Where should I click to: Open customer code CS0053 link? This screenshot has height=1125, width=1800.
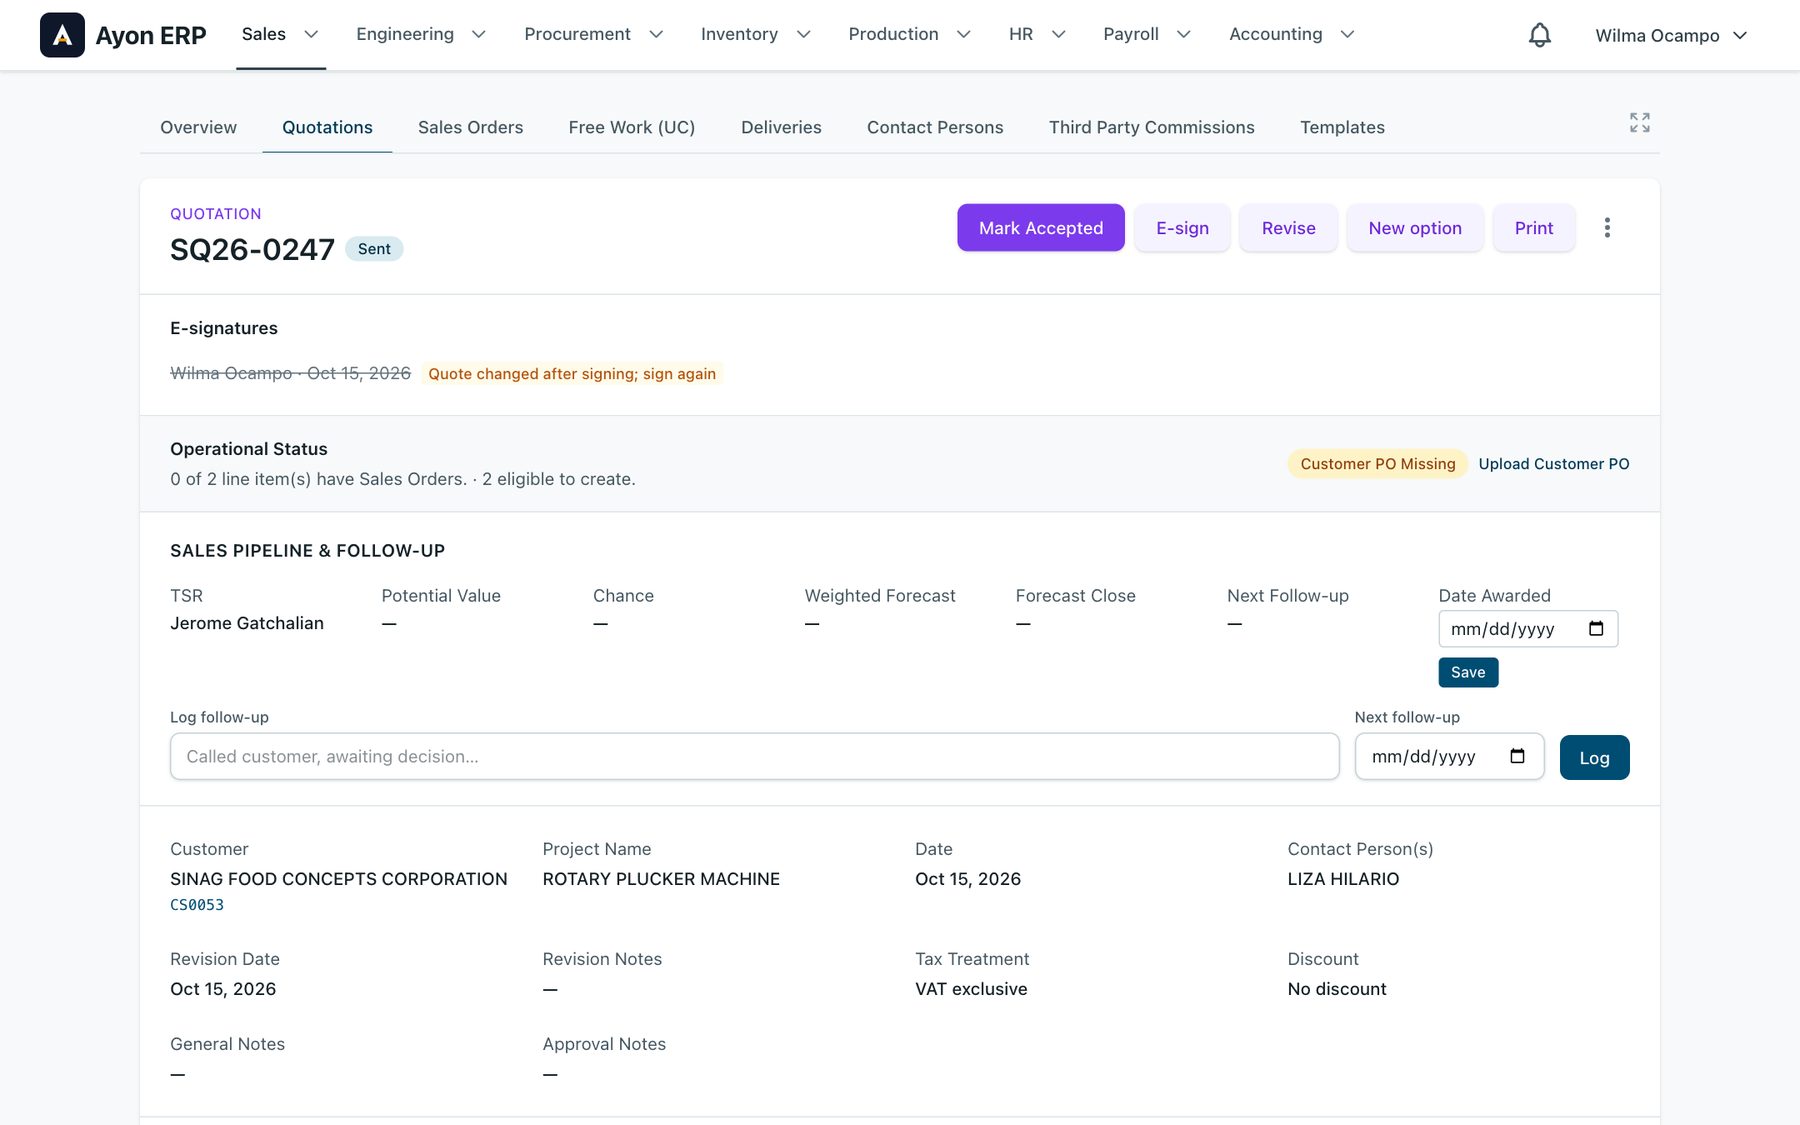tap(197, 905)
